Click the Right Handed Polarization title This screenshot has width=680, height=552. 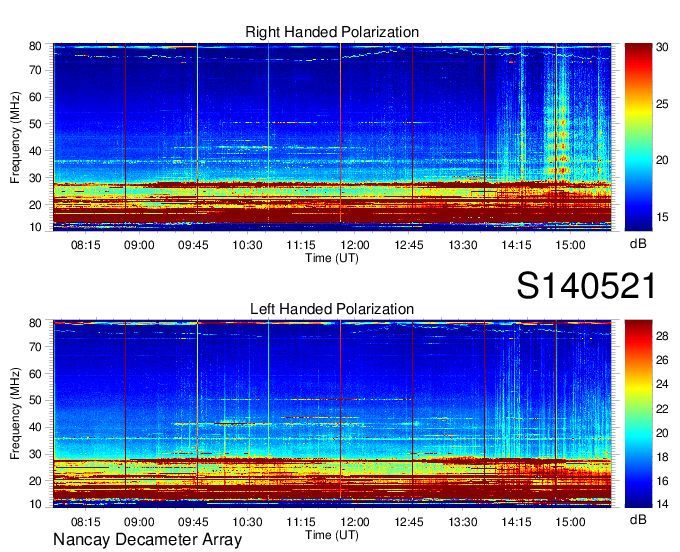coord(332,32)
